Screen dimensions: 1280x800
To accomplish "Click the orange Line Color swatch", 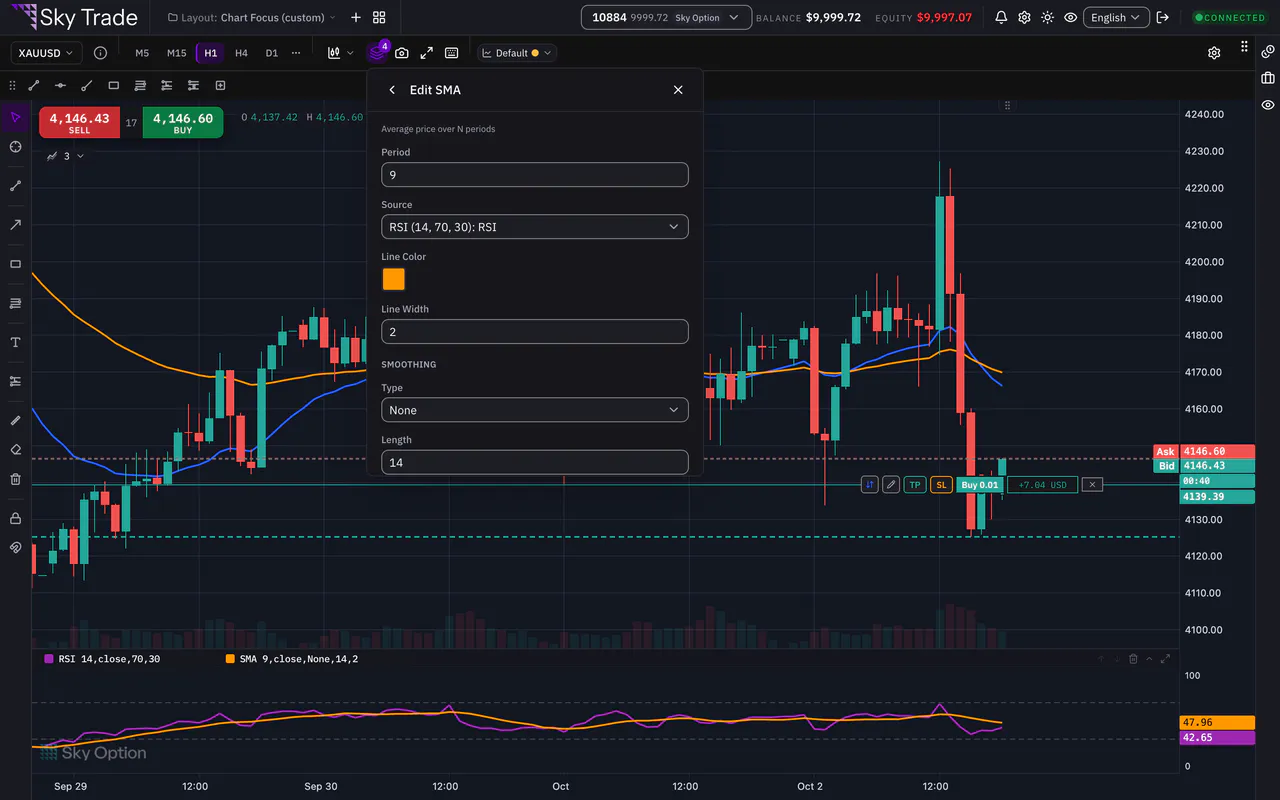I will pyautogui.click(x=393, y=279).
